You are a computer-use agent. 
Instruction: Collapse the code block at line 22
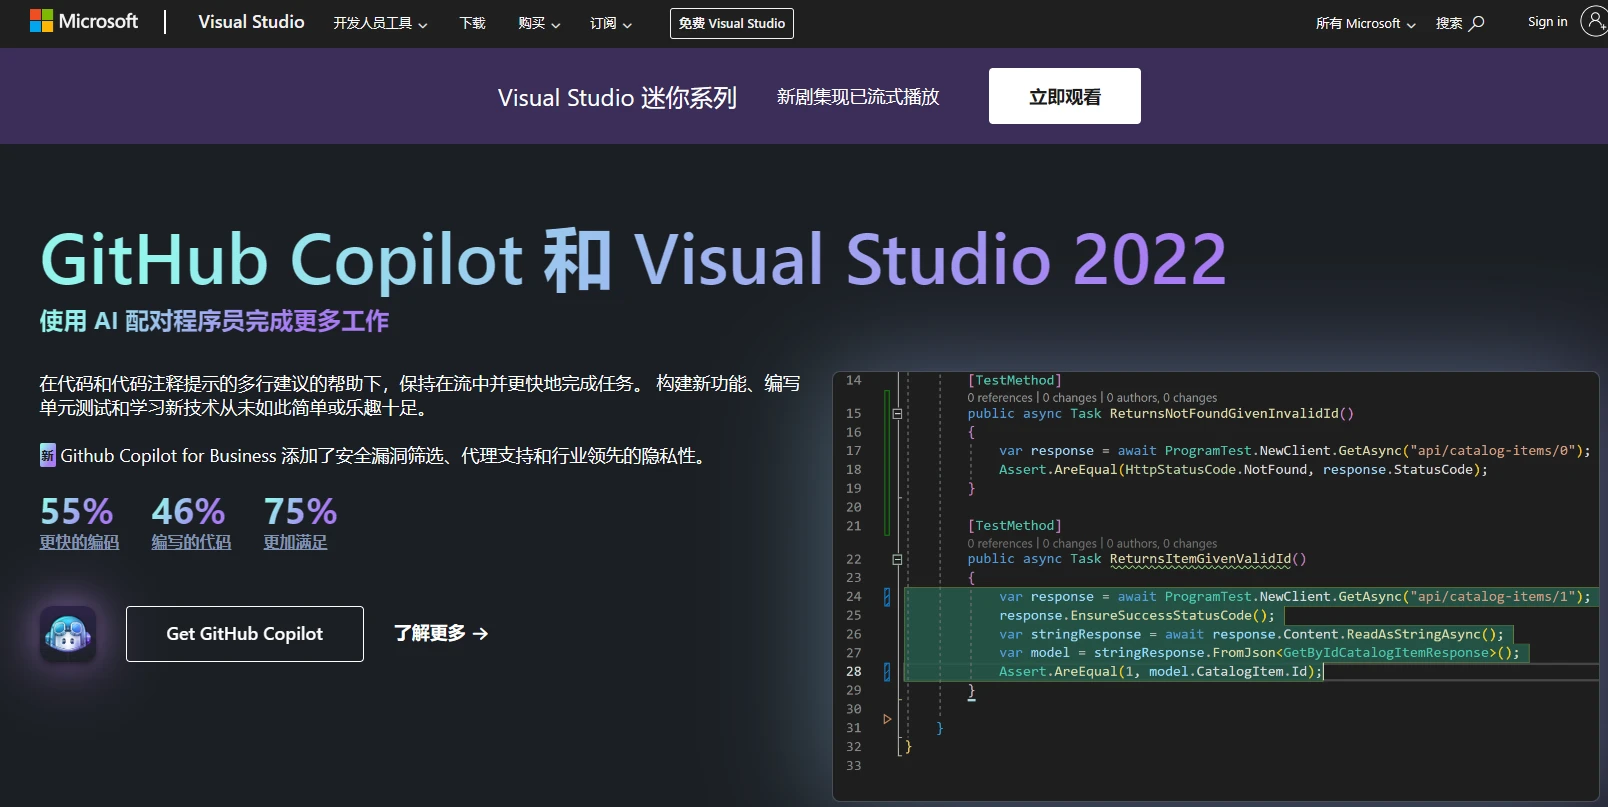tap(897, 559)
